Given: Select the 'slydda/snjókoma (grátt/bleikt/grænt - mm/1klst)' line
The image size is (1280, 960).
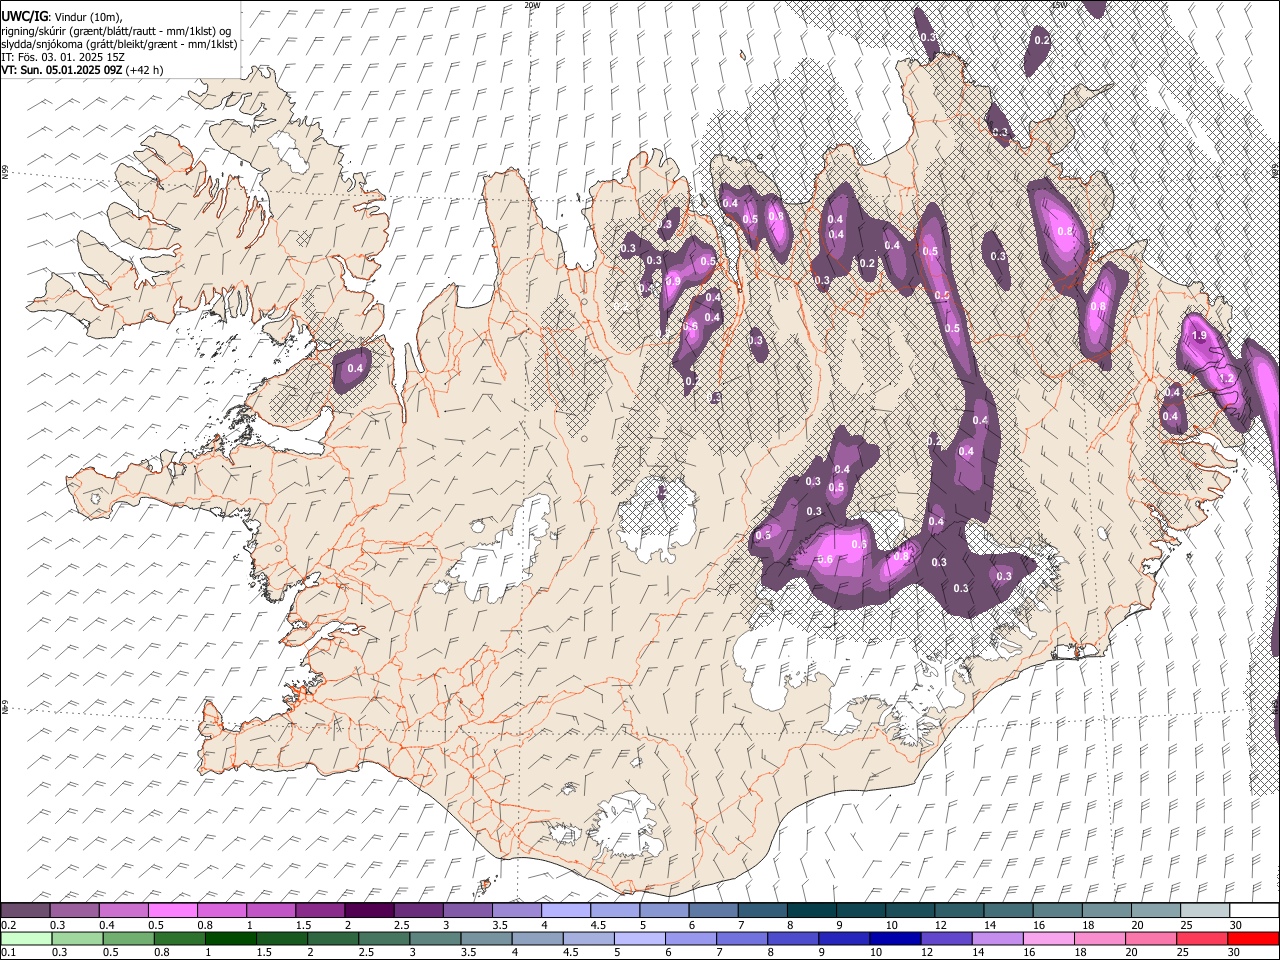Looking at the screenshot, I should pyautogui.click(x=119, y=44).
